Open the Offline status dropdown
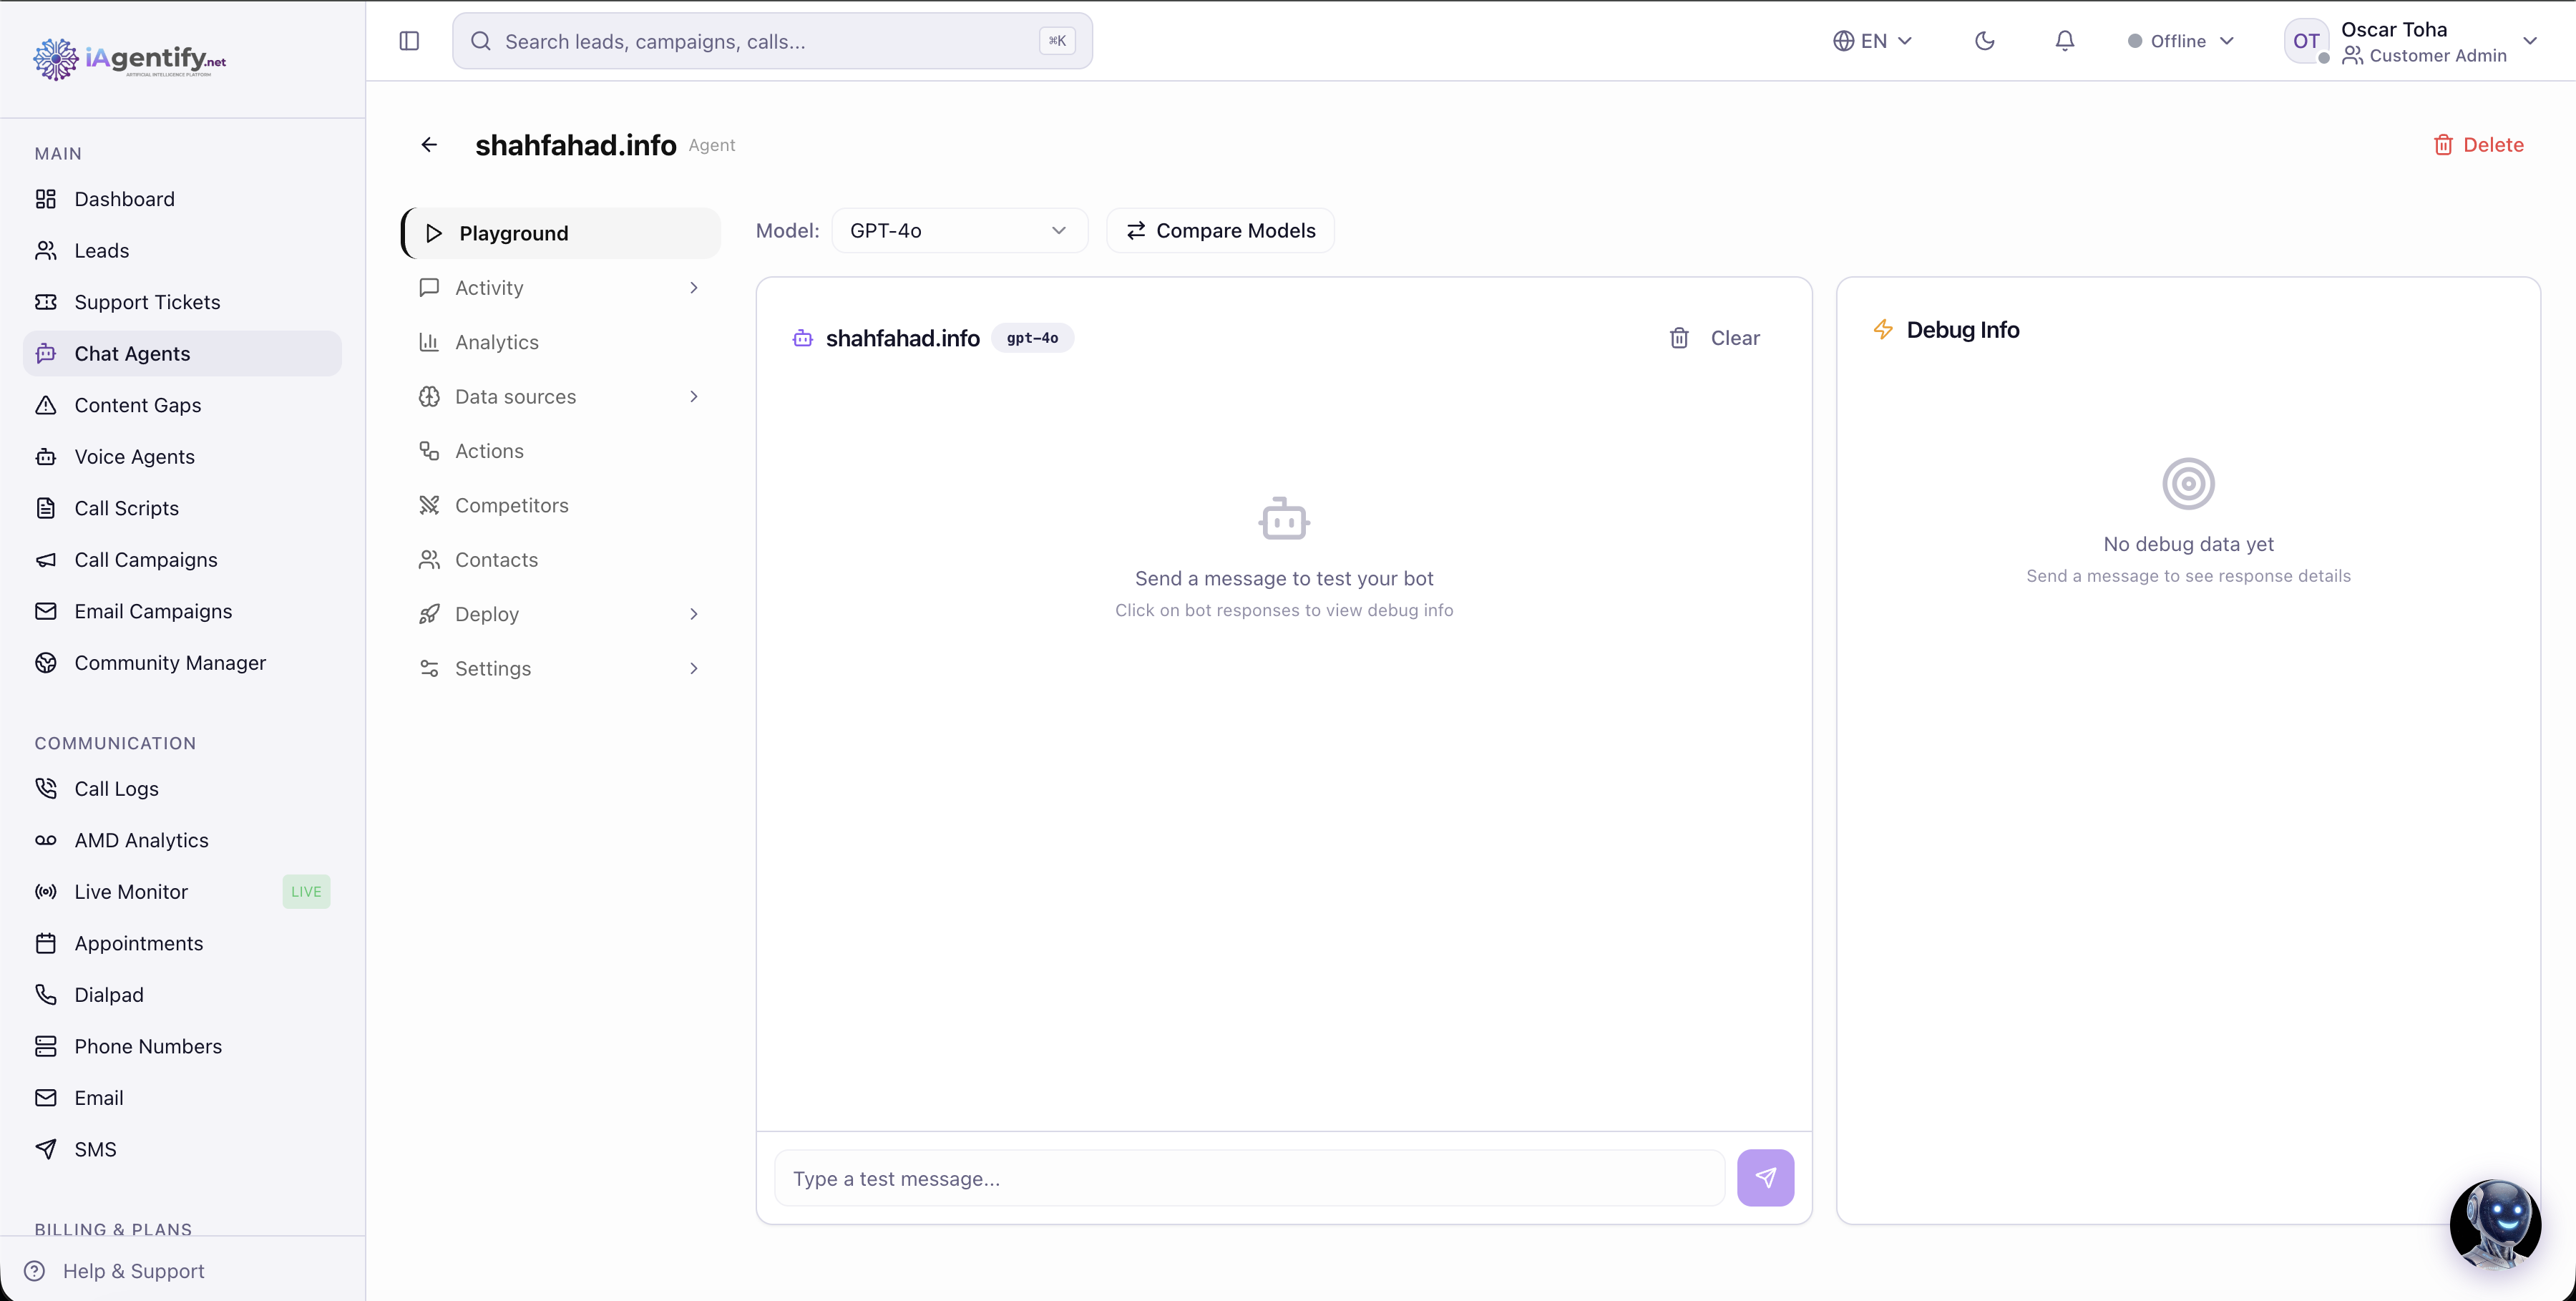Screen dimensions: 2576x1301 click(2181, 41)
